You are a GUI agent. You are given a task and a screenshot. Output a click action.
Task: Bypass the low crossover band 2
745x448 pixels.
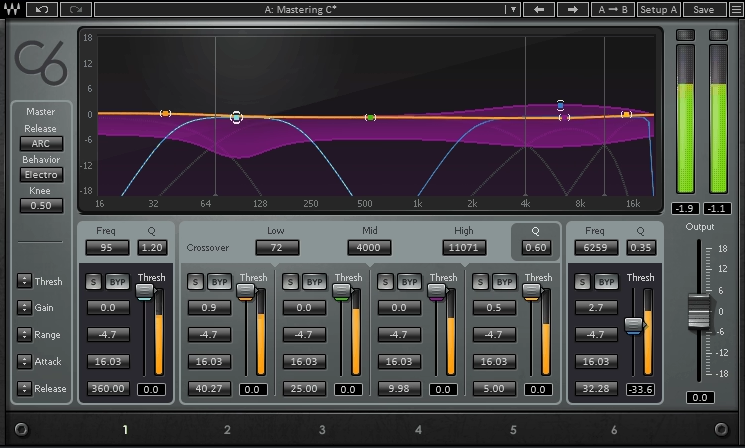click(x=219, y=282)
